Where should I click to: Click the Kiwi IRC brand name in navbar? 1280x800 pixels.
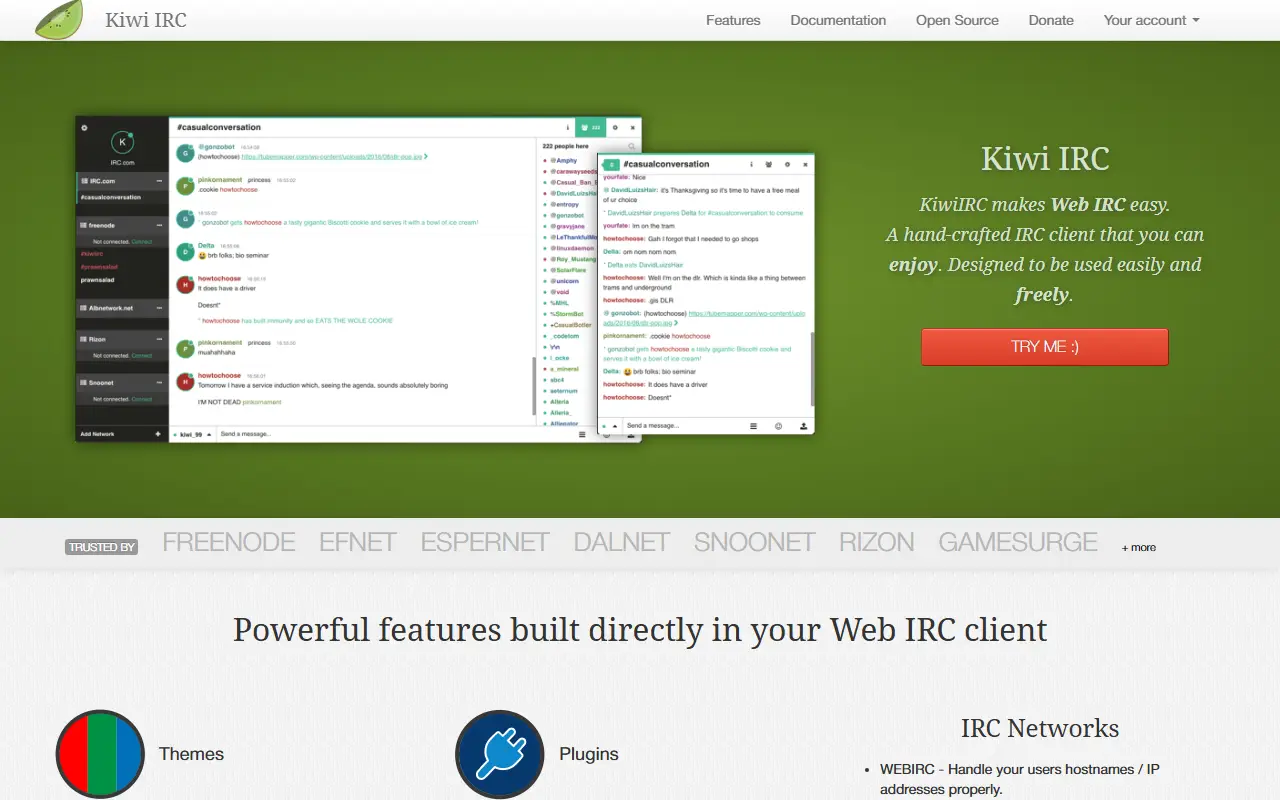click(x=146, y=20)
